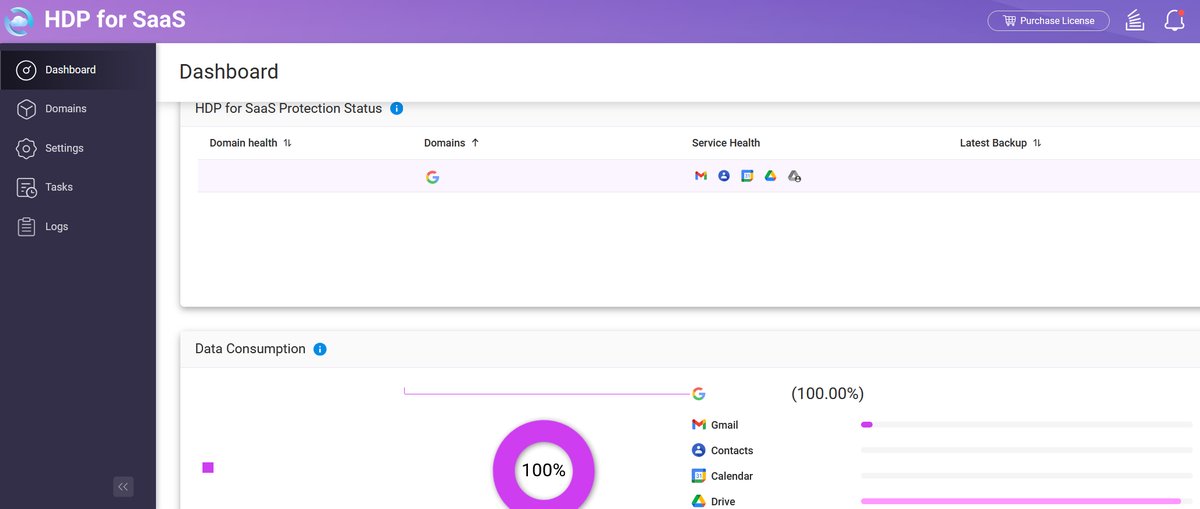
Task: Click the grey Shared Drive icon in Service Health
Action: coord(794,176)
